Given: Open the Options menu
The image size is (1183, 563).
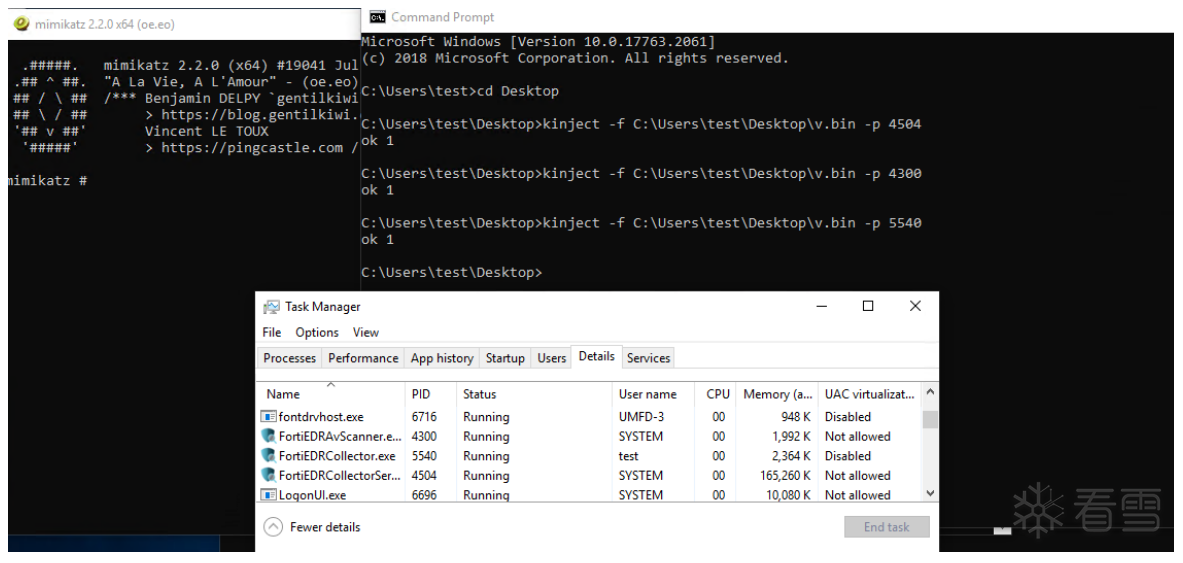Looking at the screenshot, I should (x=317, y=332).
